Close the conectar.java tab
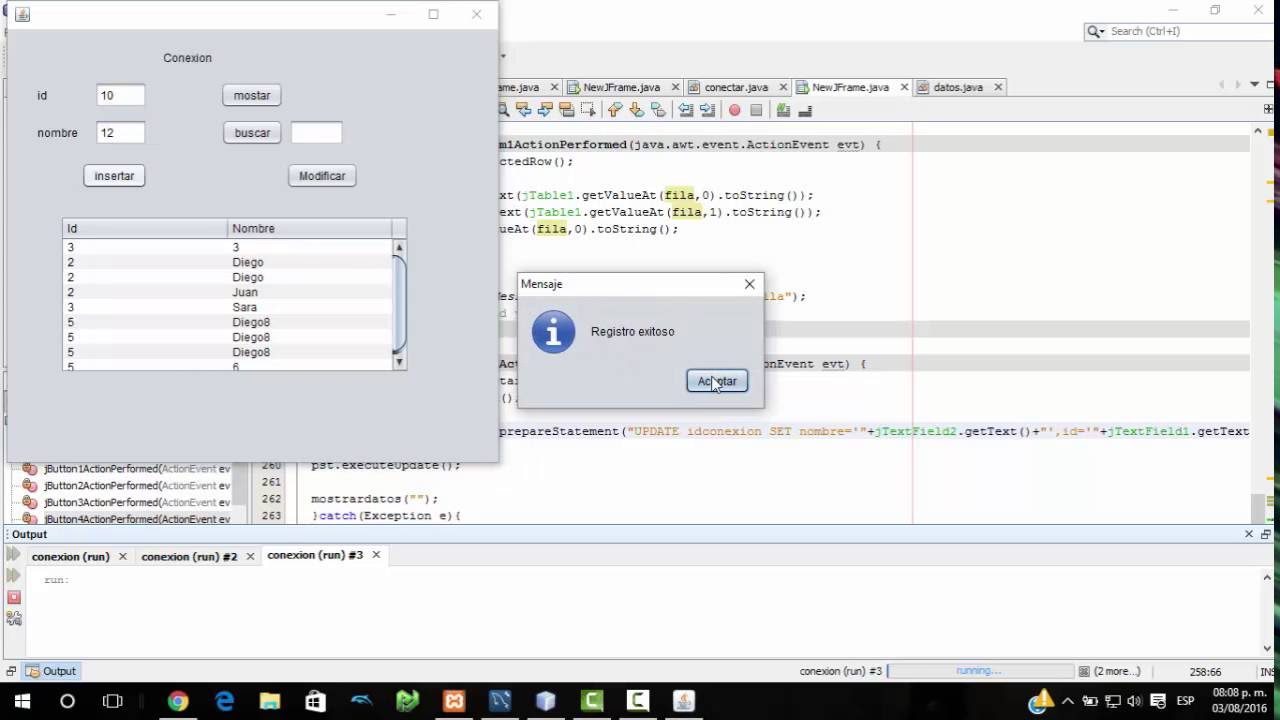Viewport: 1280px width, 720px height. [783, 87]
